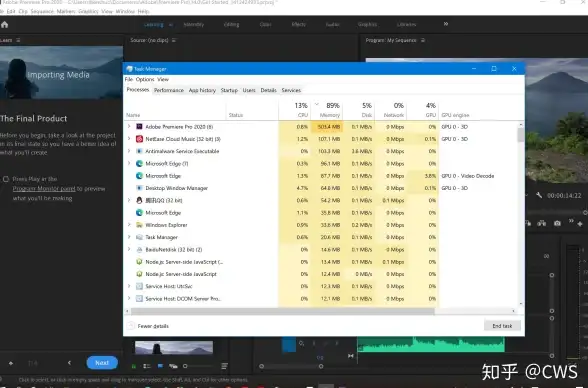Show more Program monitor transport buttons
The width and height of the screenshot is (588, 388).
coord(571,221)
